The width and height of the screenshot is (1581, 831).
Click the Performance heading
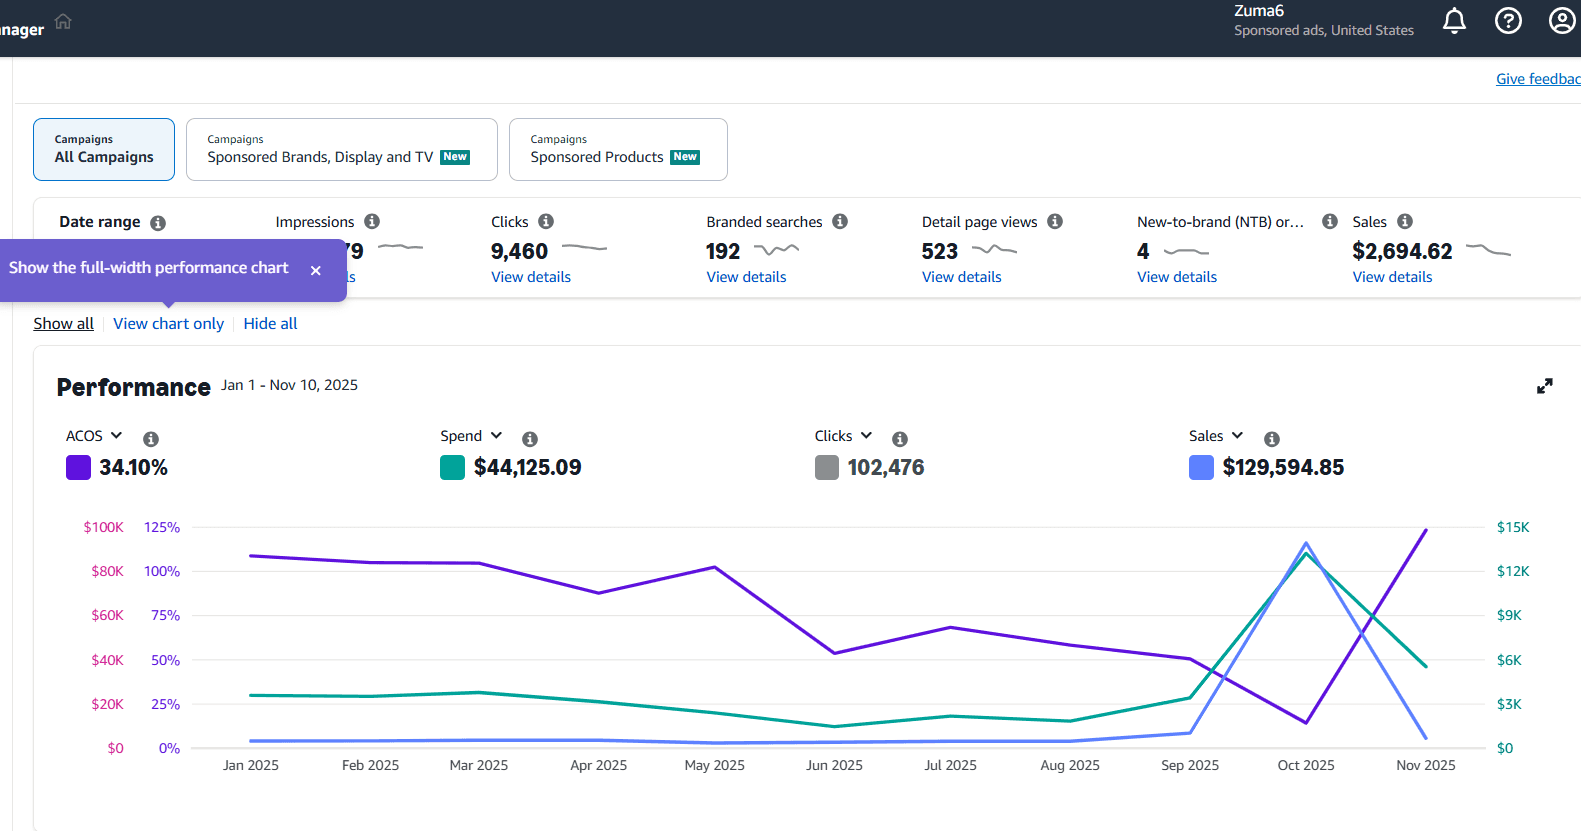pyautogui.click(x=133, y=387)
